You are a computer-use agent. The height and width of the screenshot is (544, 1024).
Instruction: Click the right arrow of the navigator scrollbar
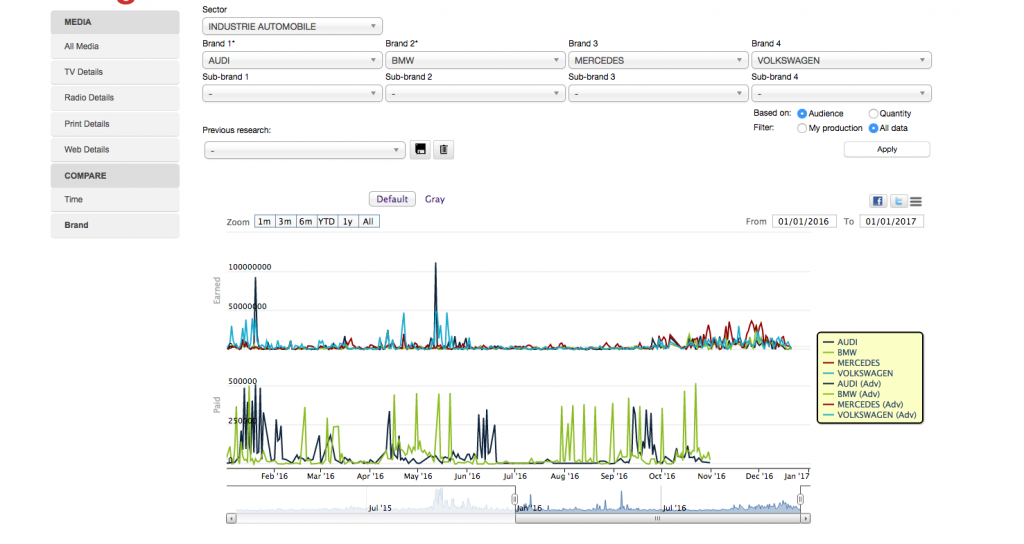point(806,519)
